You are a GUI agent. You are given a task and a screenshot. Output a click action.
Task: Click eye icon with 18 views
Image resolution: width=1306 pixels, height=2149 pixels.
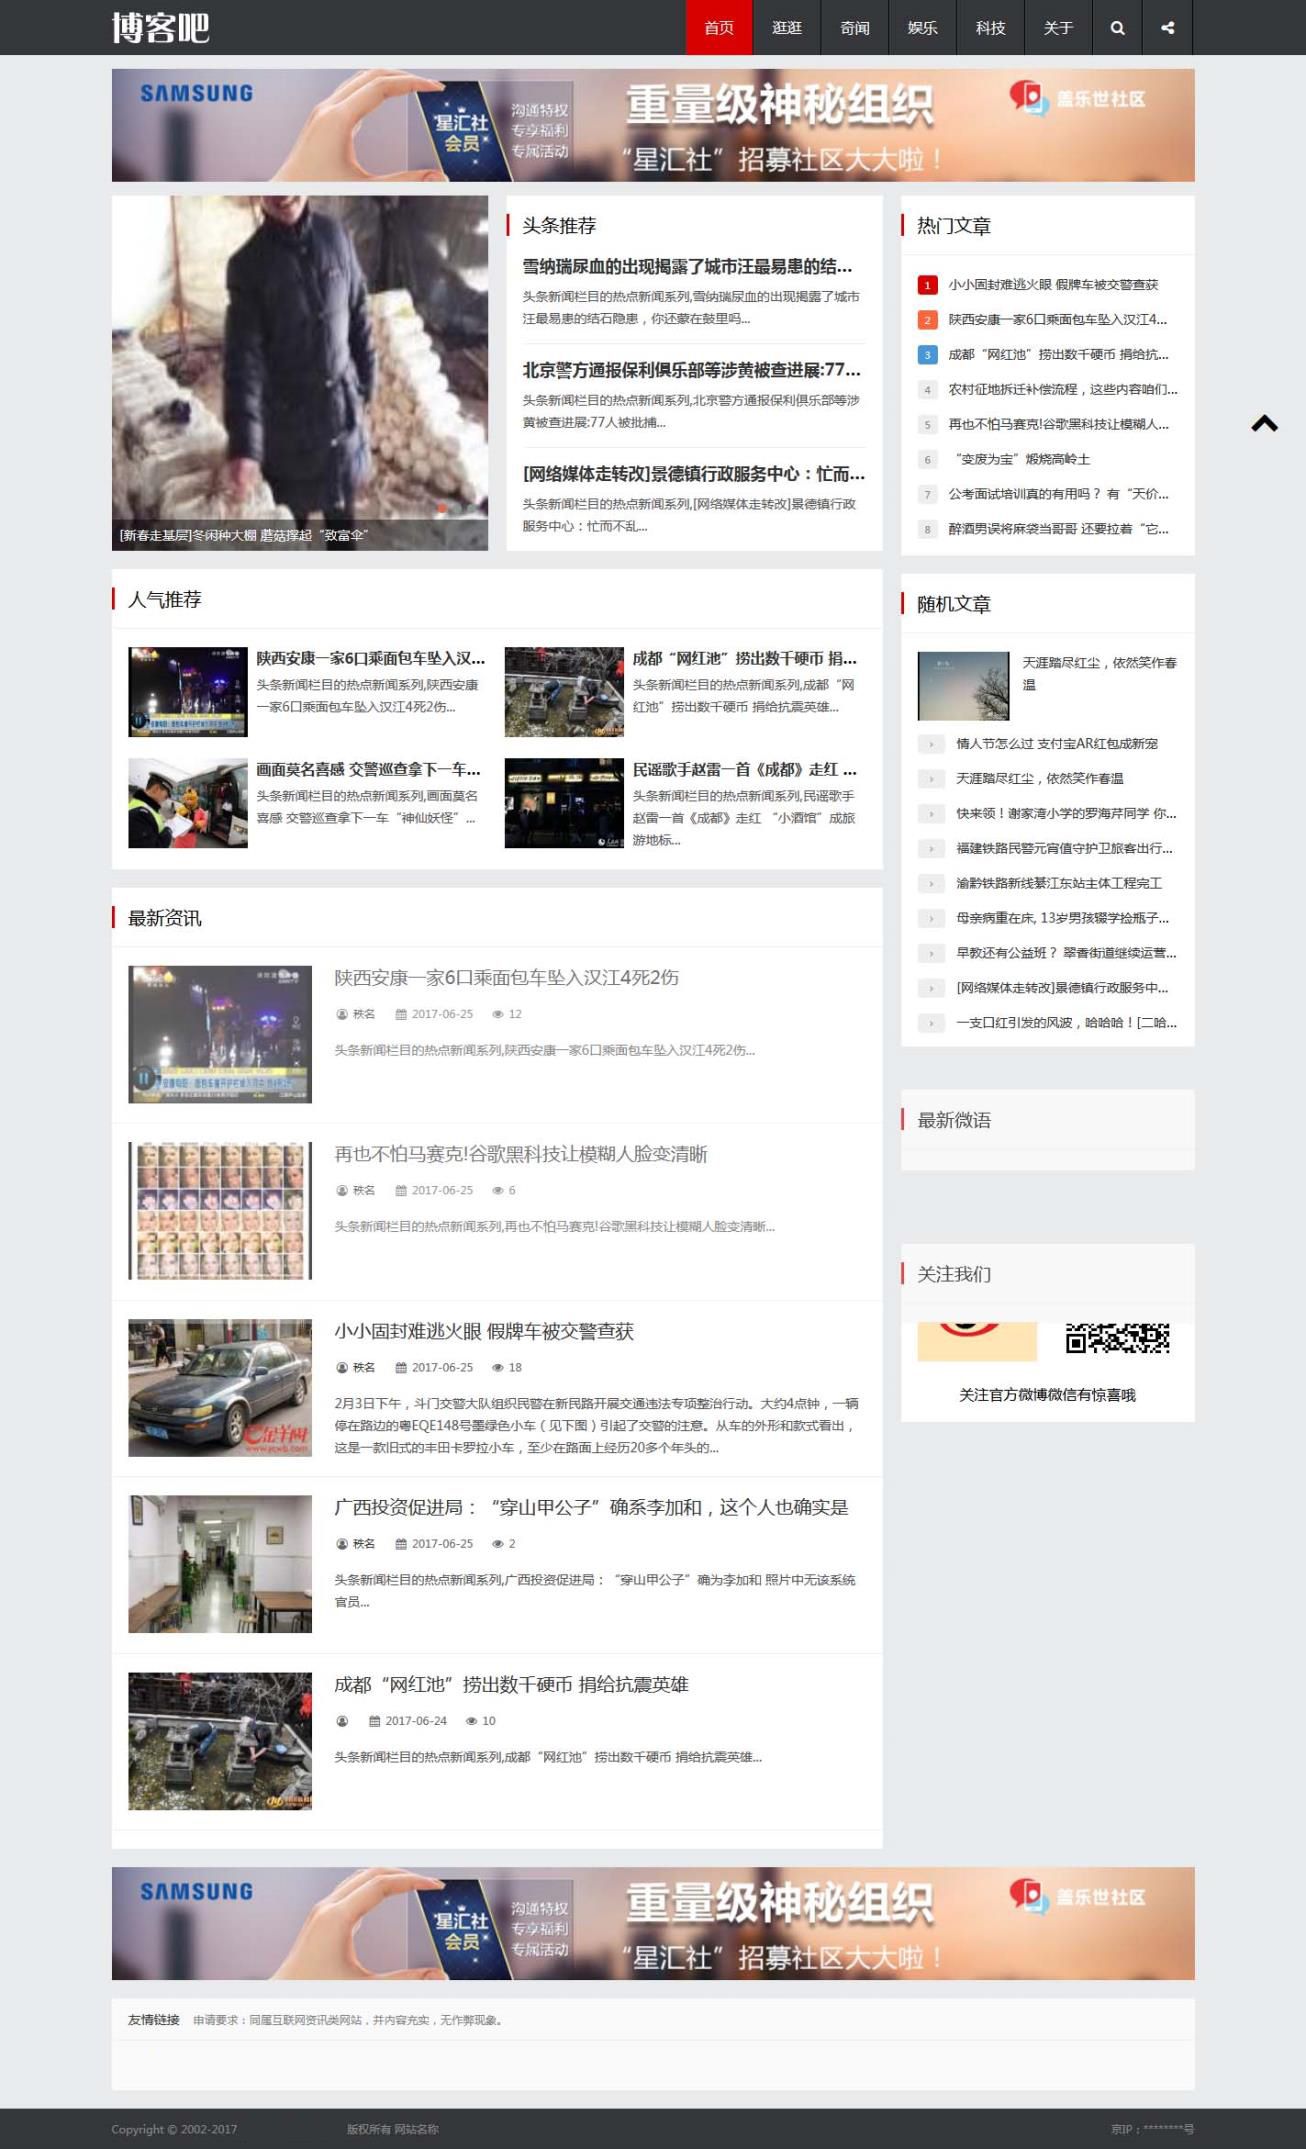tap(497, 1368)
